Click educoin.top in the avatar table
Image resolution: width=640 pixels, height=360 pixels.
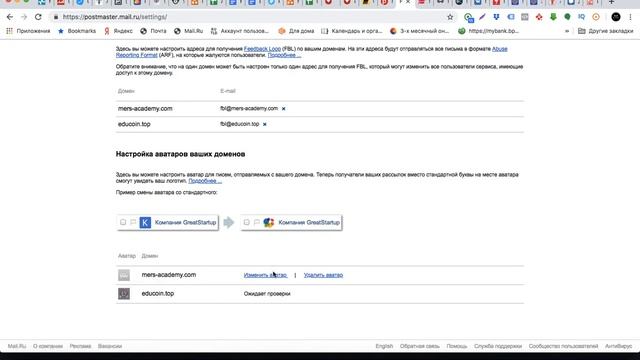click(158, 293)
